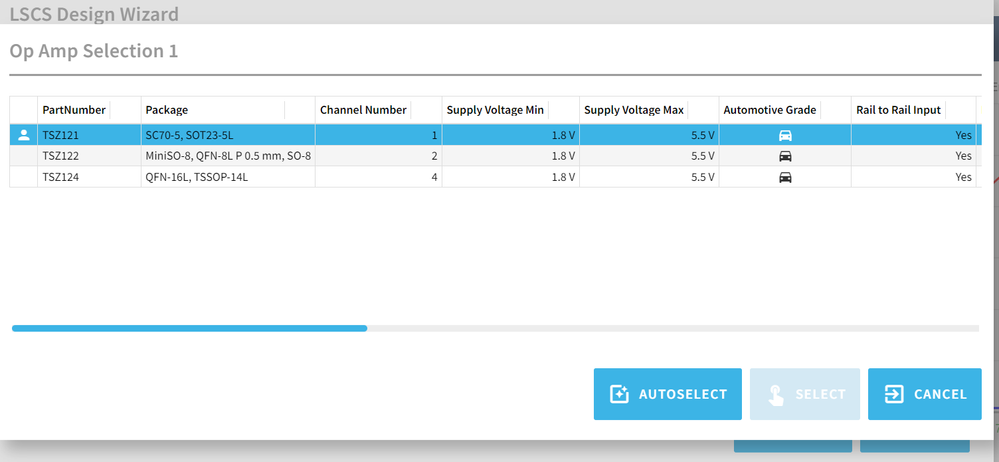Click the 5.5 V cell in TSZ122 row

pos(649,156)
